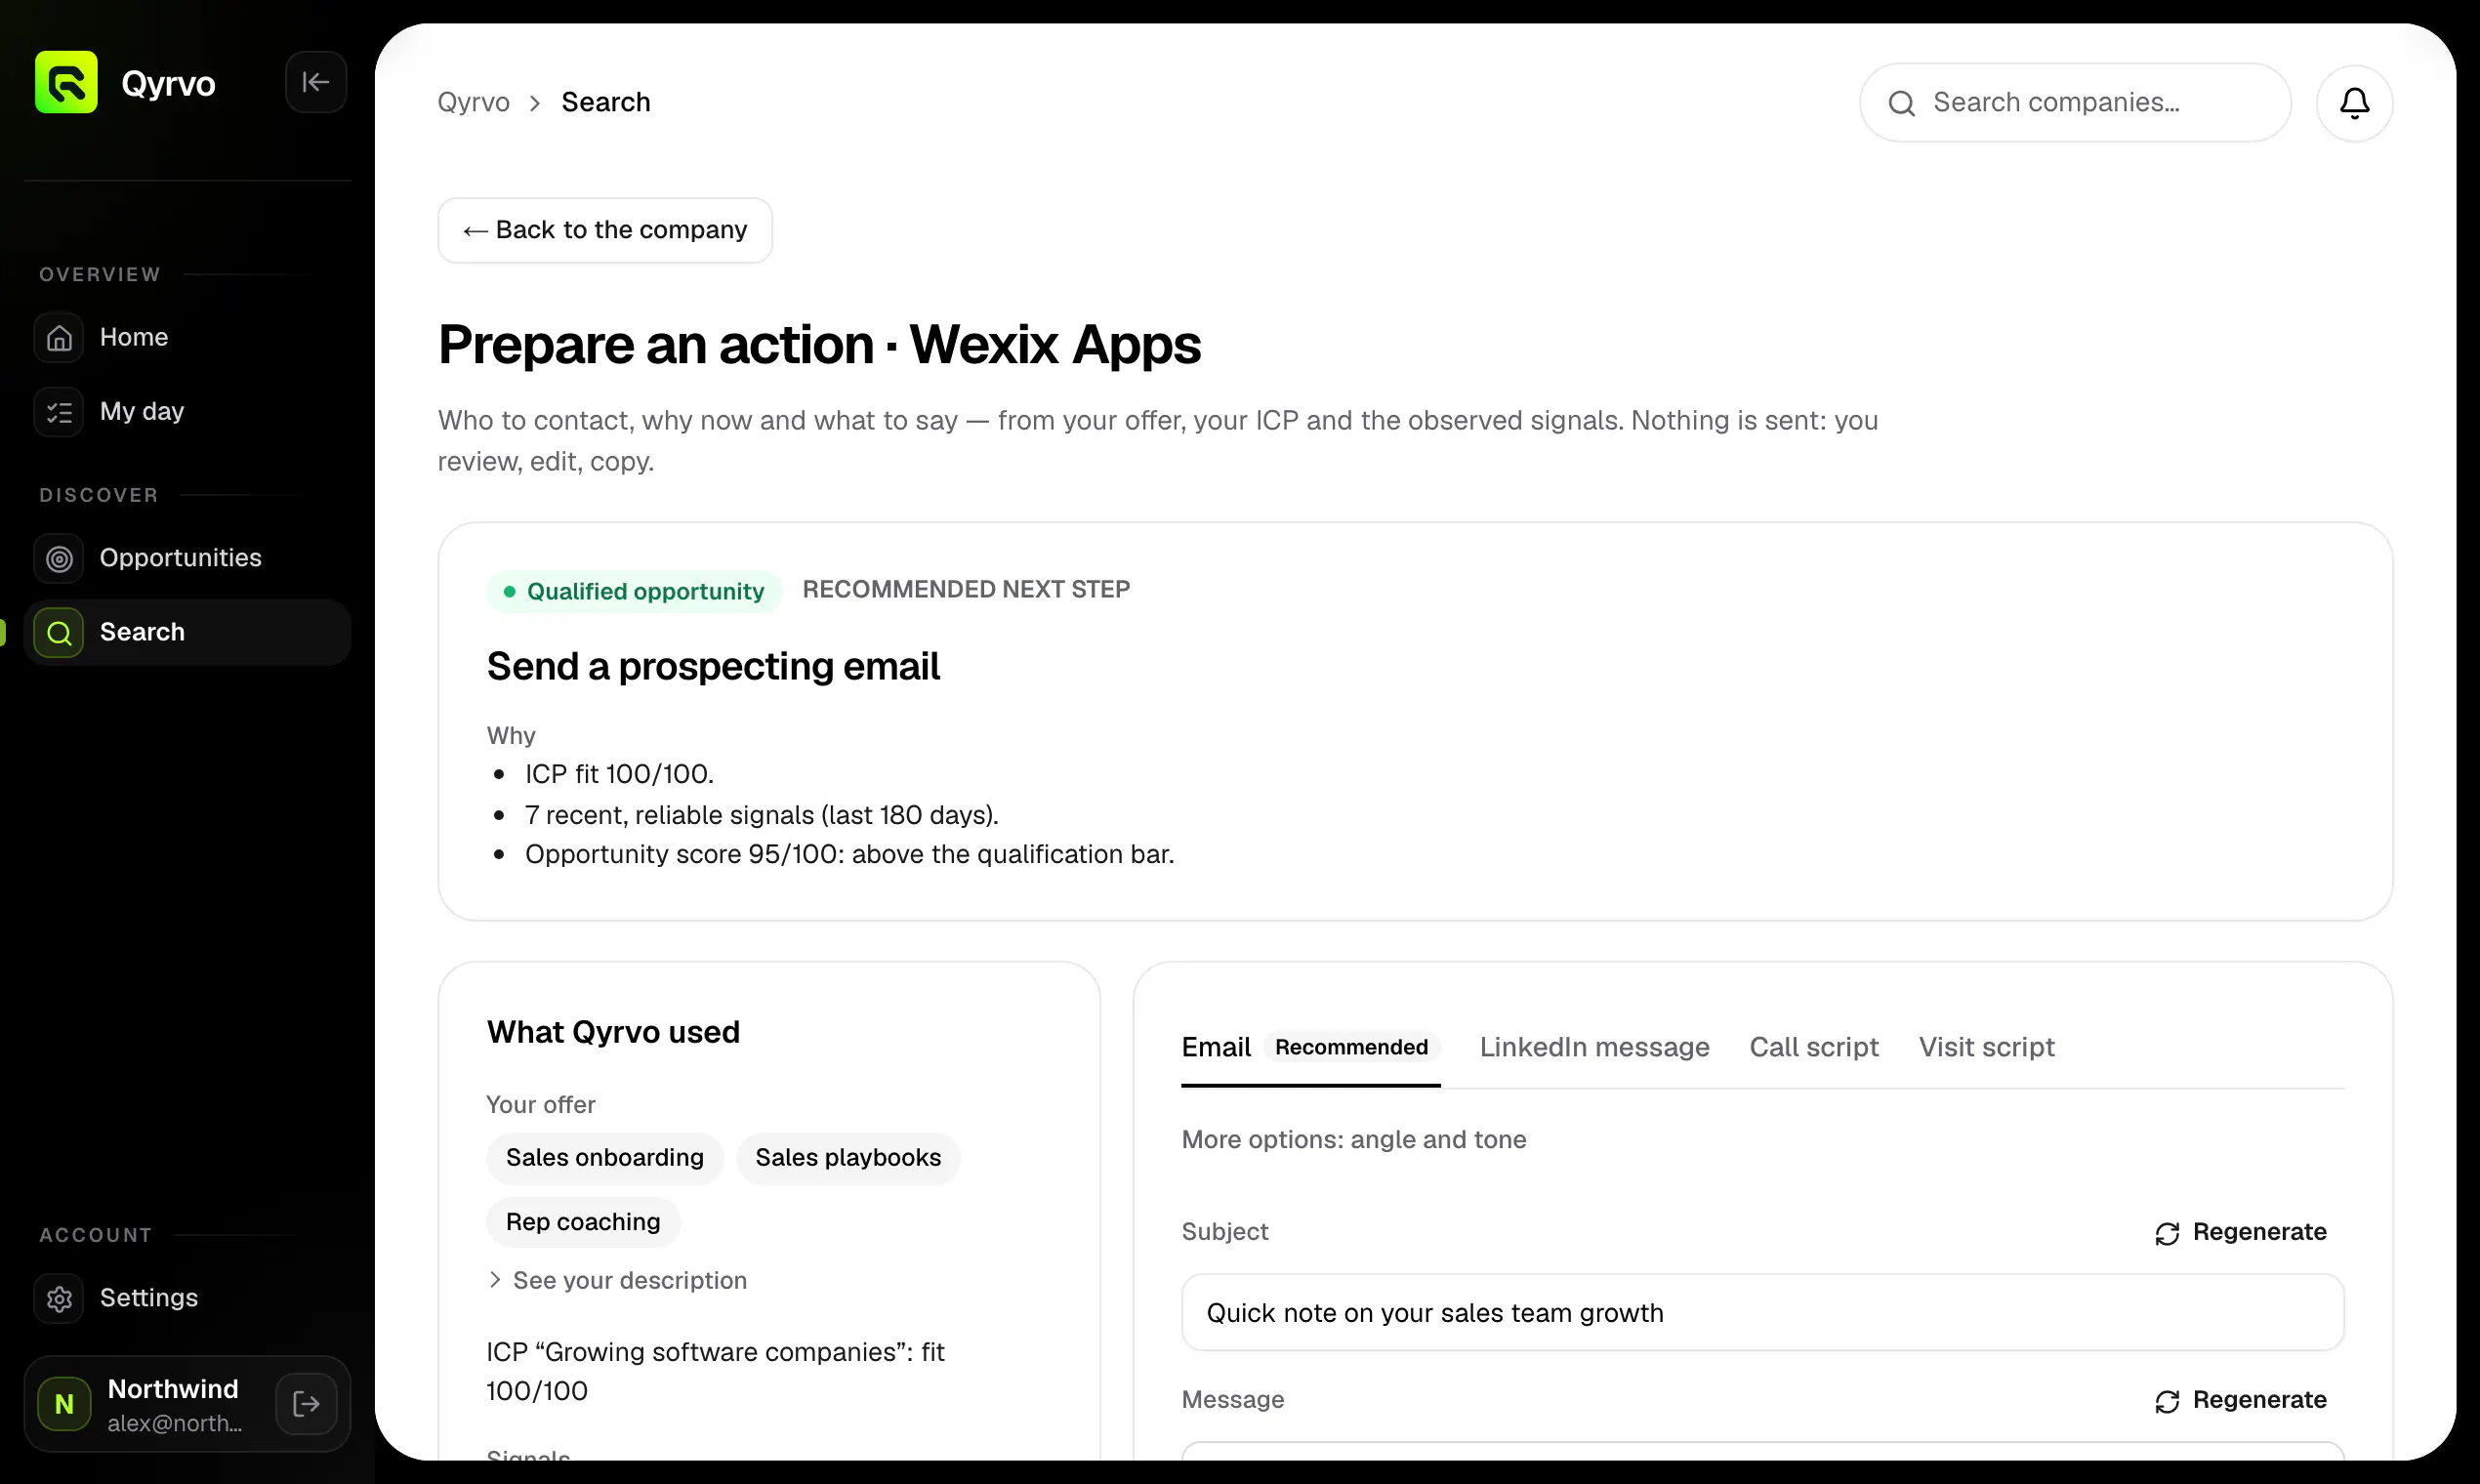The image size is (2480, 1484).
Task: Select the Search item in sidebar
Action: click(x=188, y=632)
